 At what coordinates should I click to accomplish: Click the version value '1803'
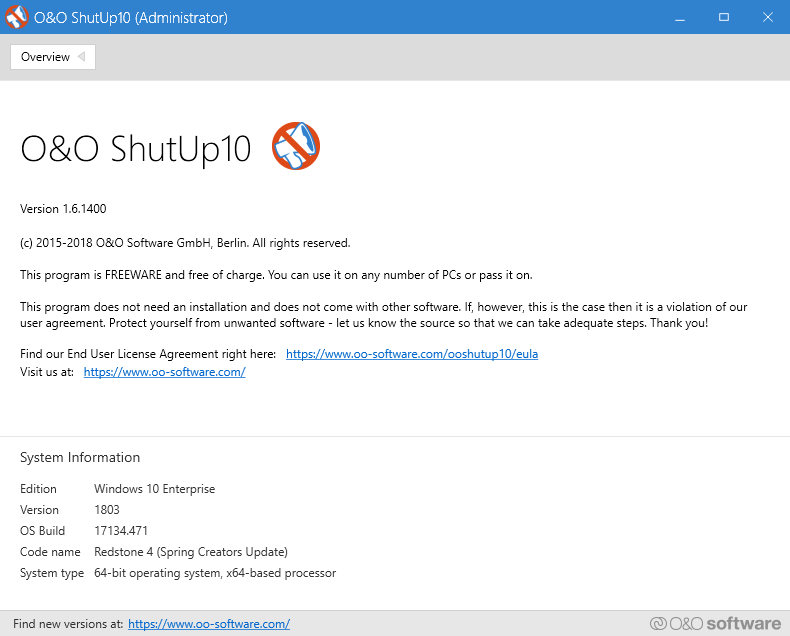click(x=107, y=510)
